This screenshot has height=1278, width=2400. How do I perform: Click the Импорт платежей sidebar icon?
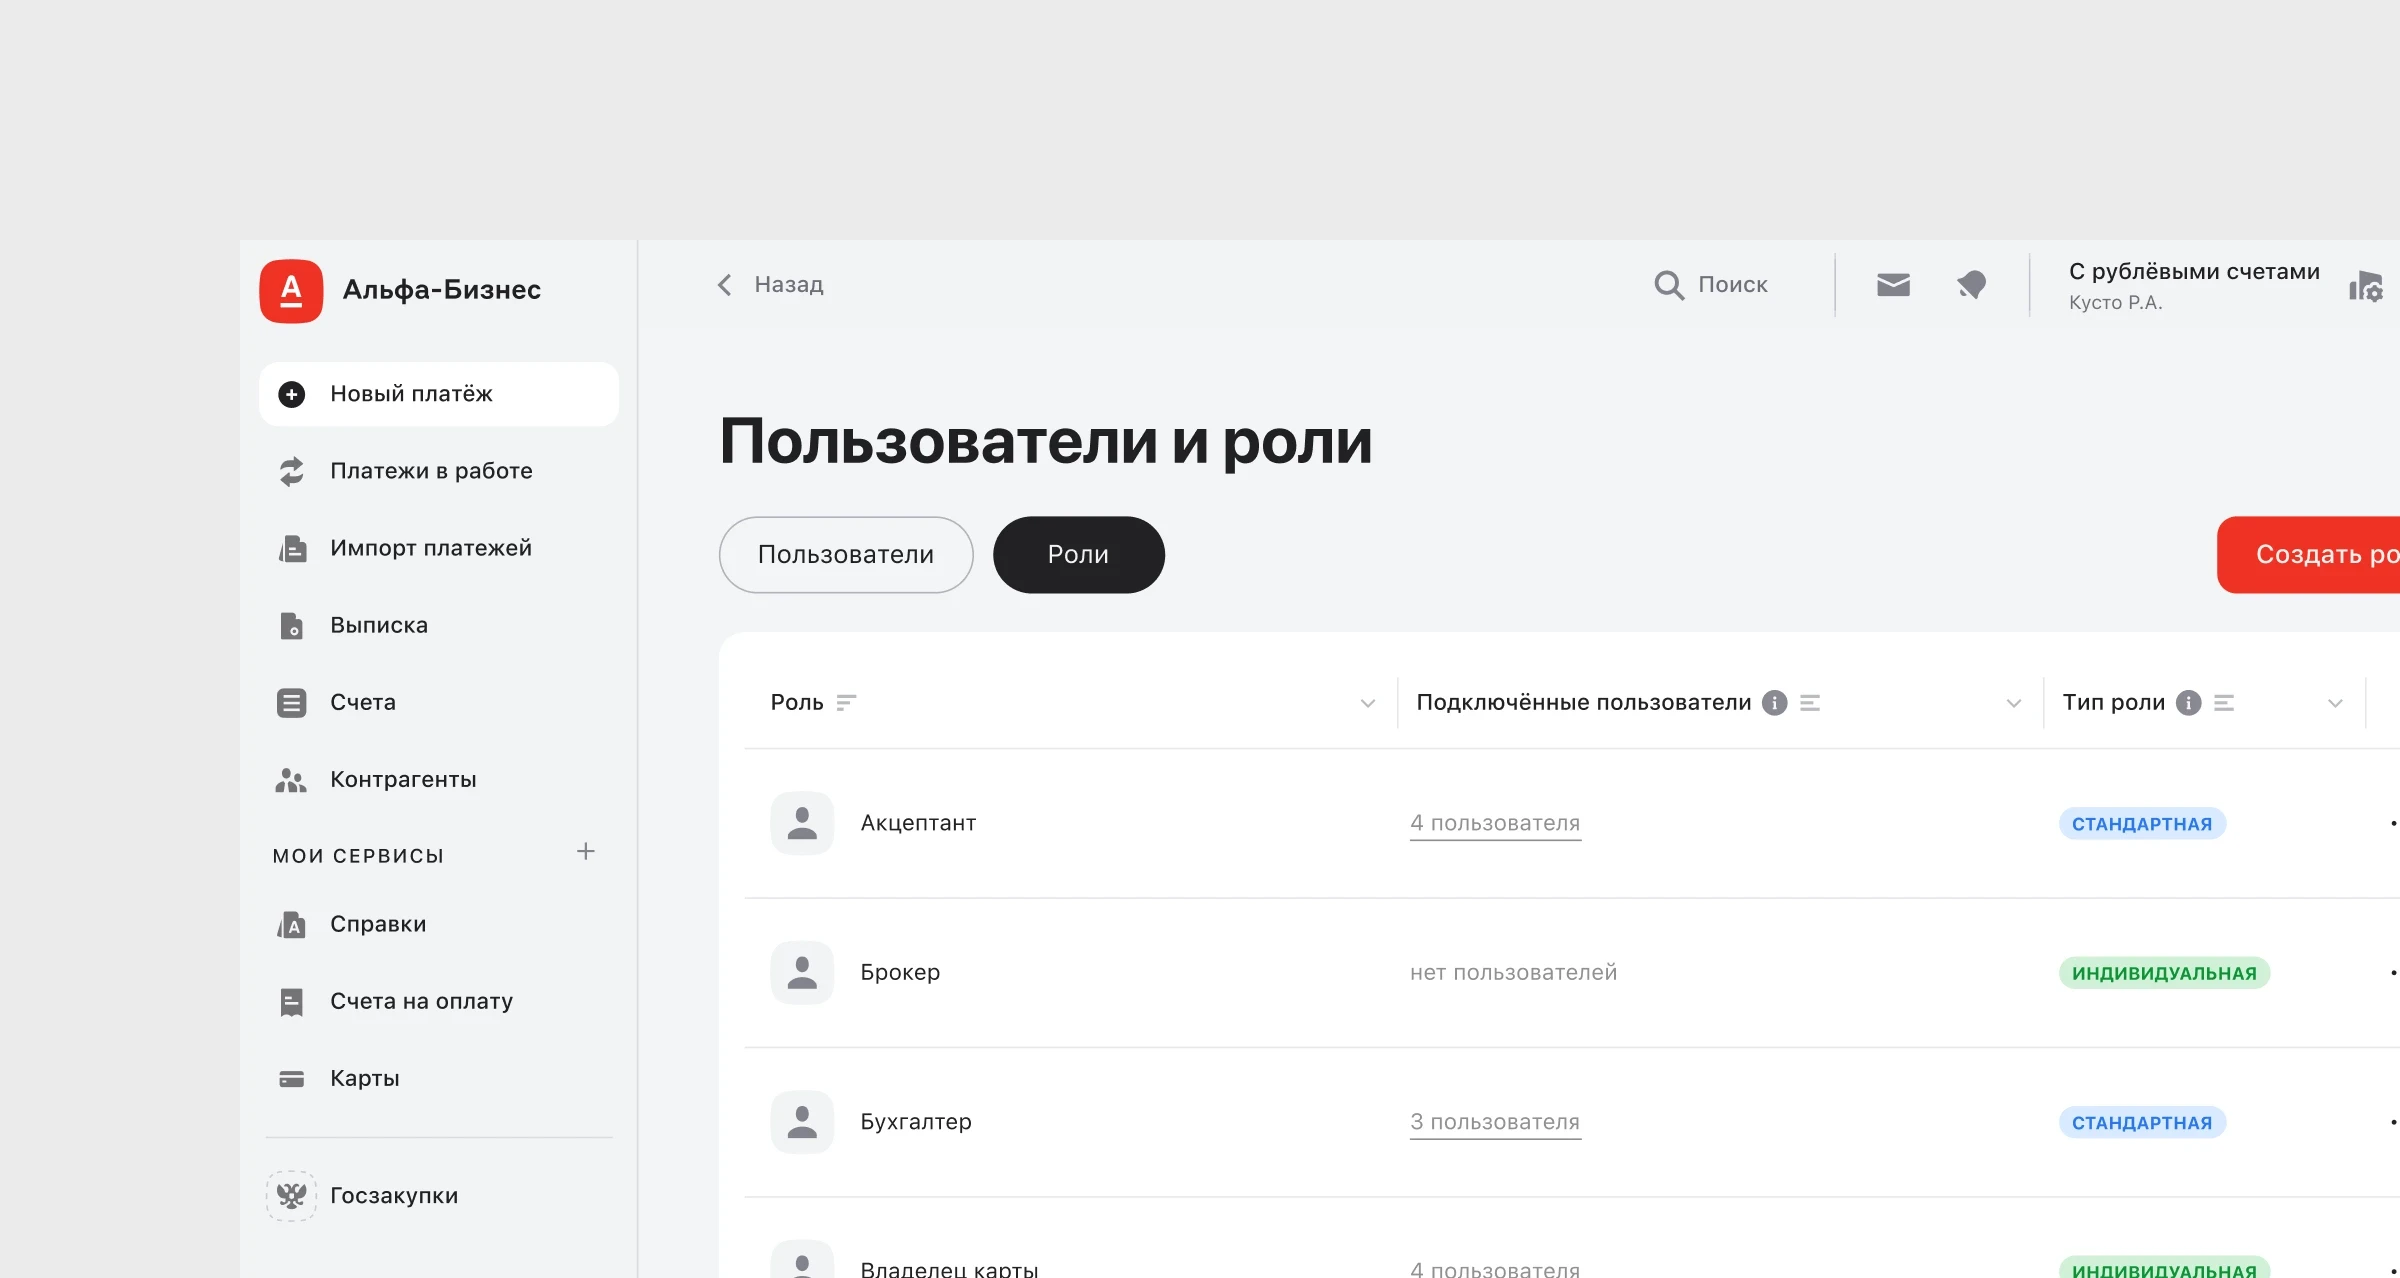coord(292,548)
